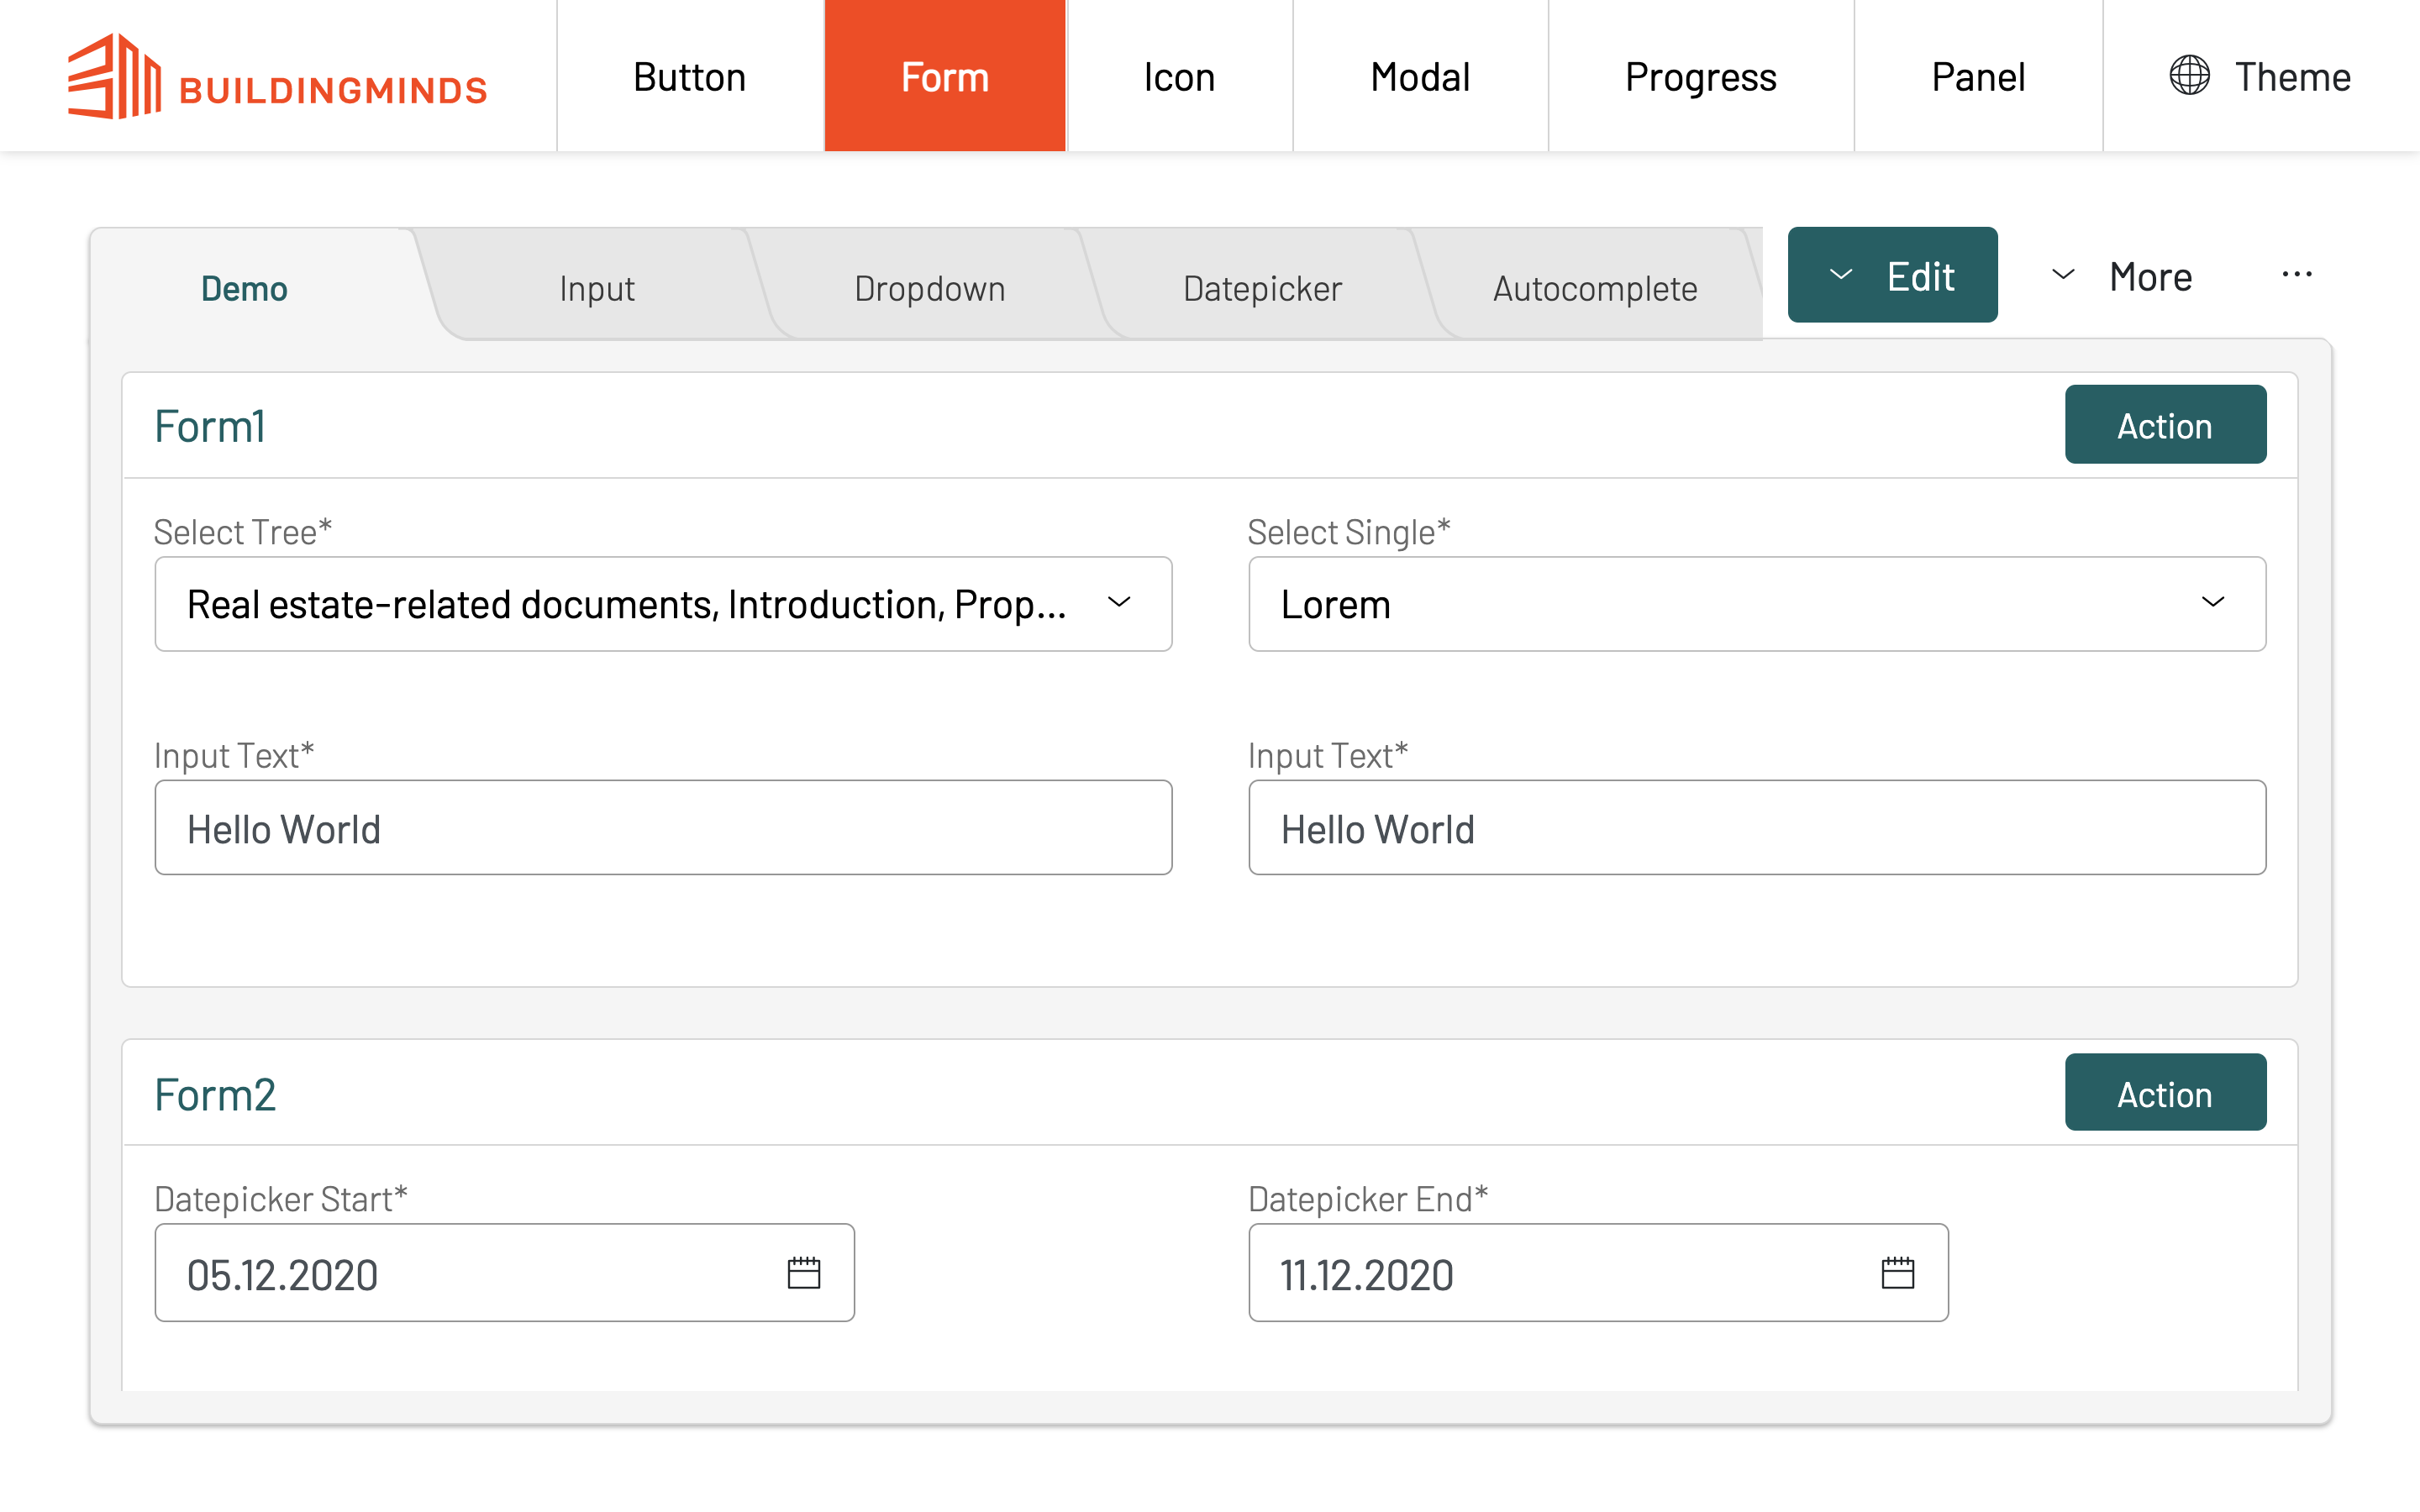Open the Select Single dropdown showing Lorem
2420x1512 pixels.
coord(1757,604)
